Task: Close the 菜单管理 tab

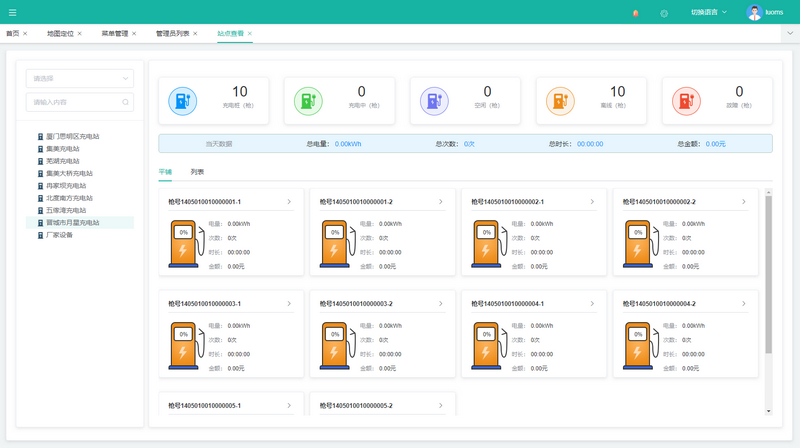Action: (134, 34)
